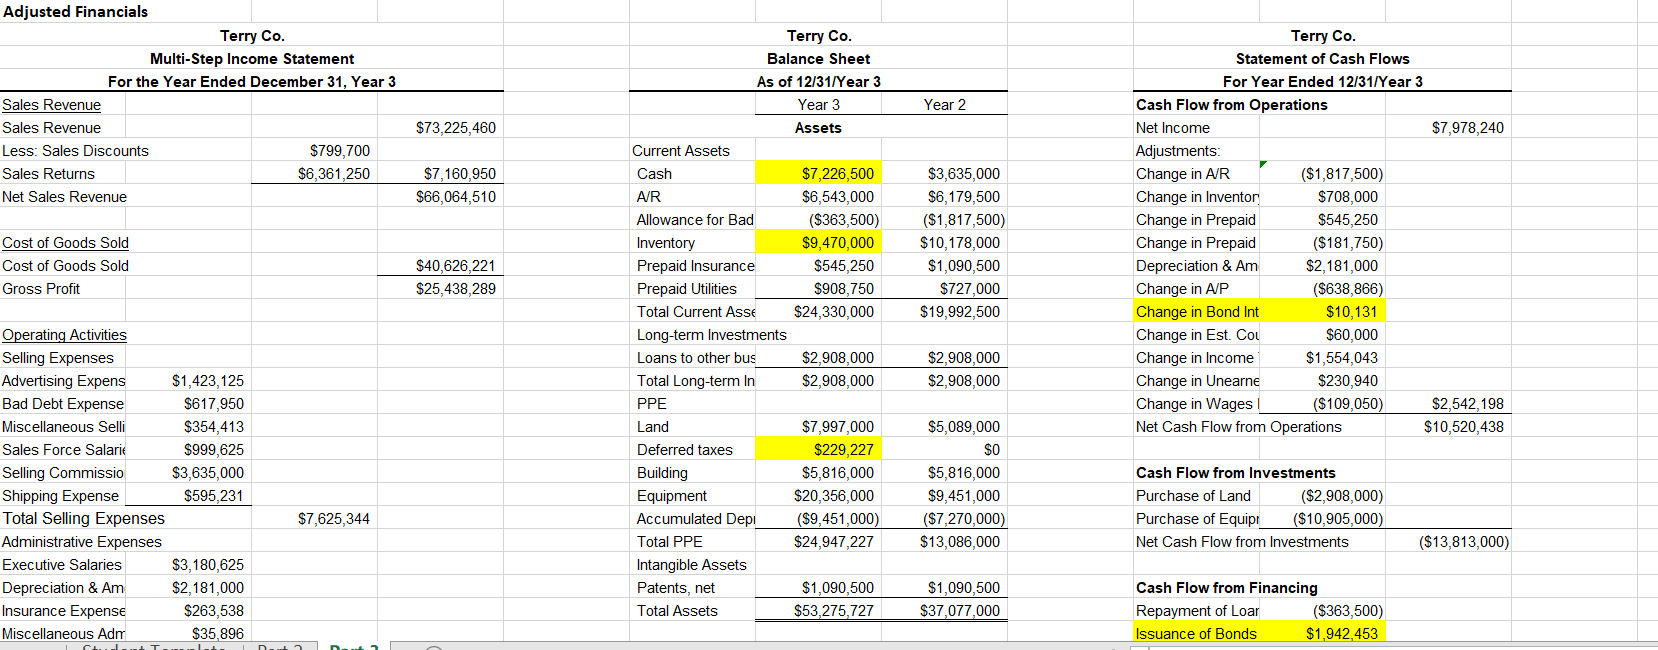Screen dimensions: 1658x650
Task: Click the Year 3 Allowance value ($363,500)
Action: pos(844,220)
